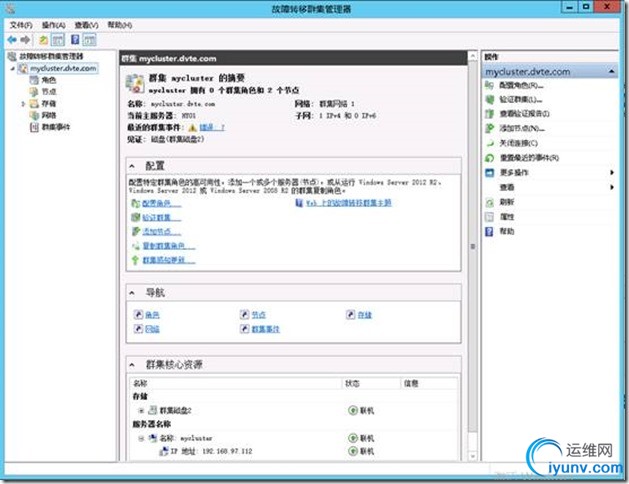Click the 存储 shortcut link in 导航
629x484 pixels.
(365, 315)
